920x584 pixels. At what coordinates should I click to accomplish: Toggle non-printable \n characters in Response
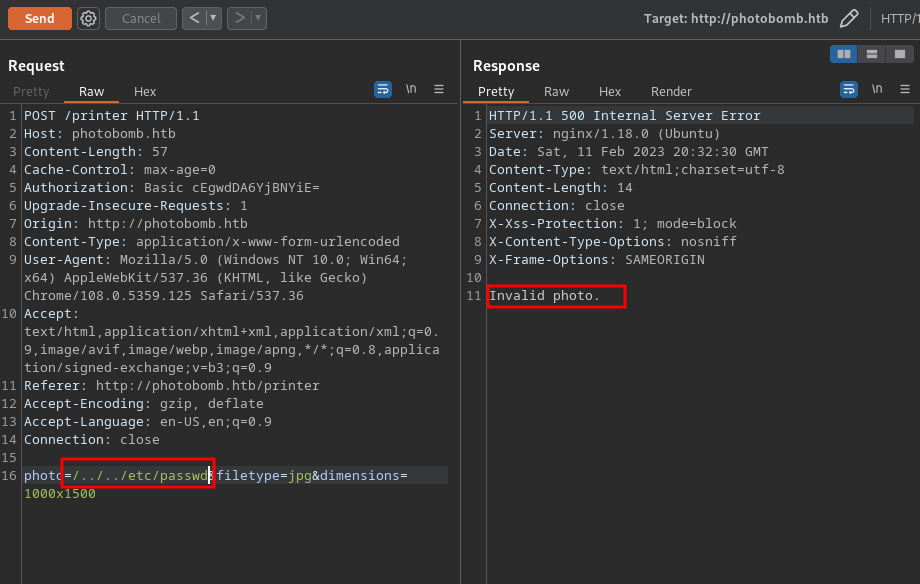click(877, 89)
